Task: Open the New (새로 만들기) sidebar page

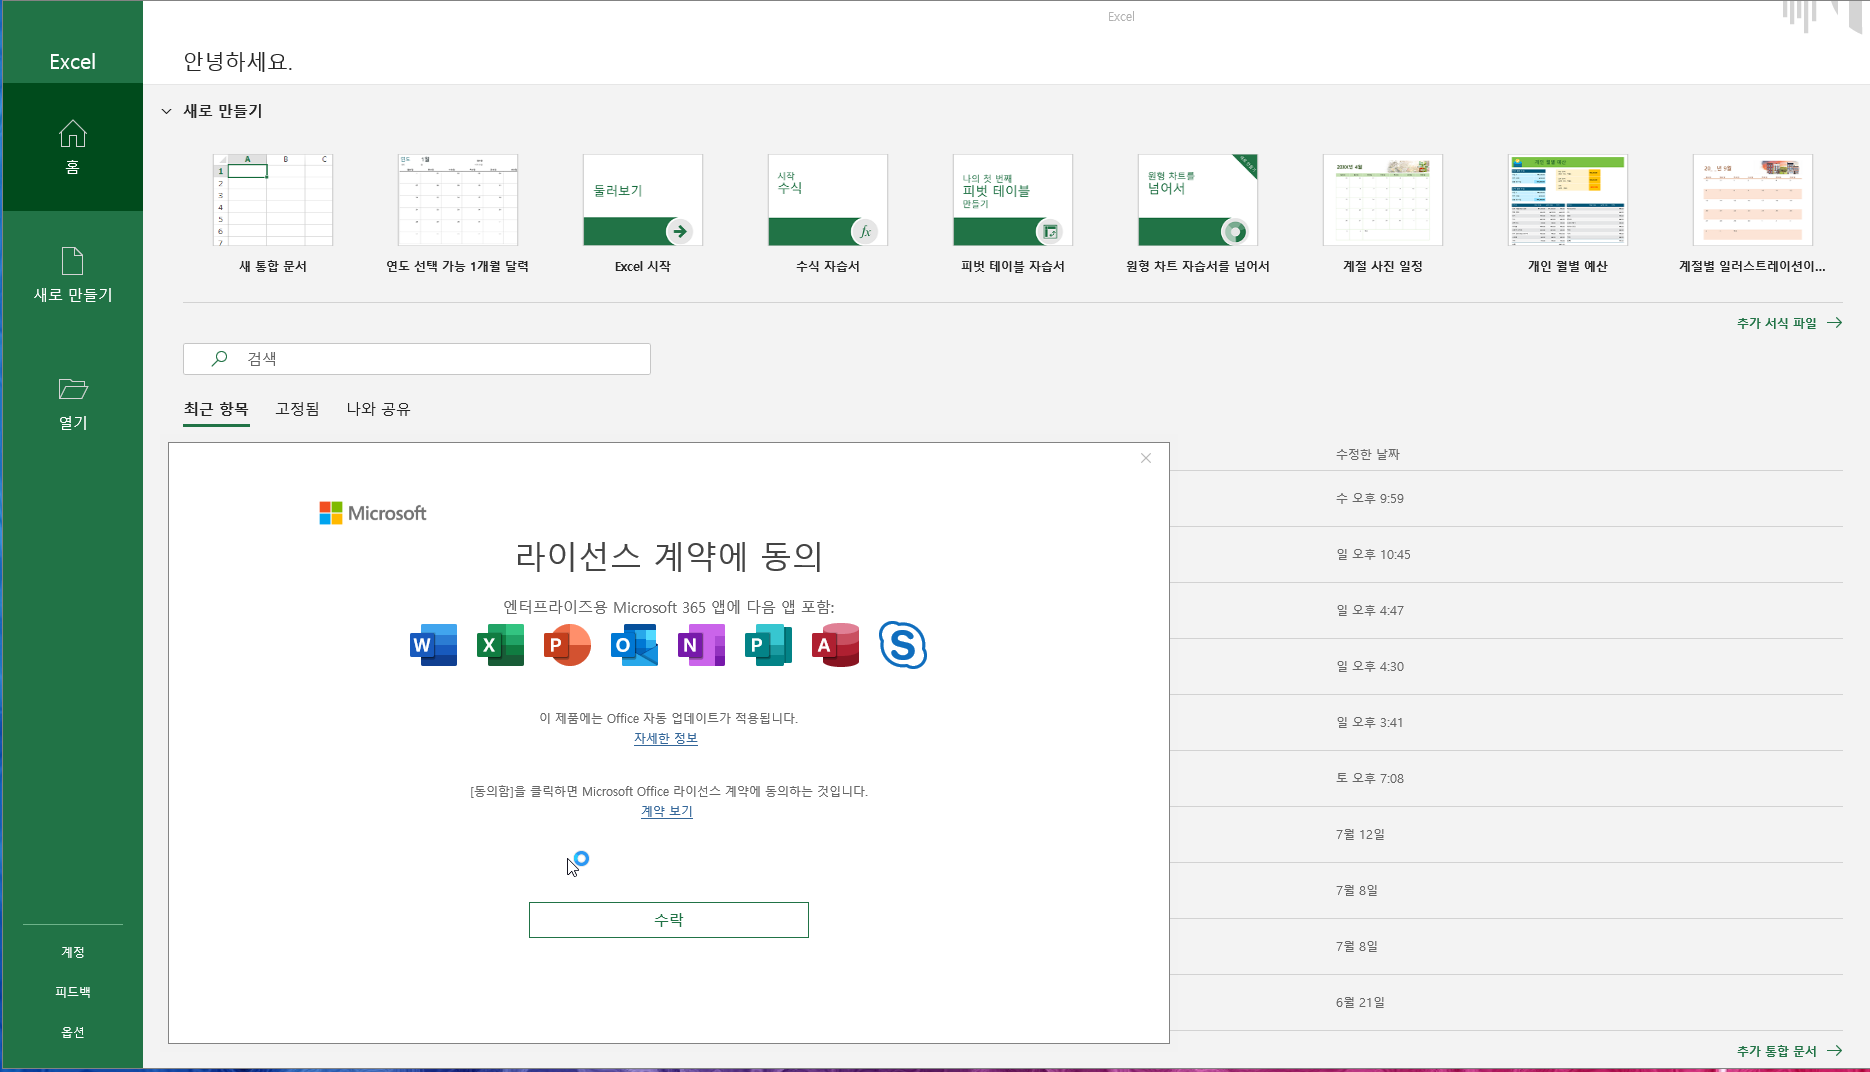Action: [x=73, y=274]
